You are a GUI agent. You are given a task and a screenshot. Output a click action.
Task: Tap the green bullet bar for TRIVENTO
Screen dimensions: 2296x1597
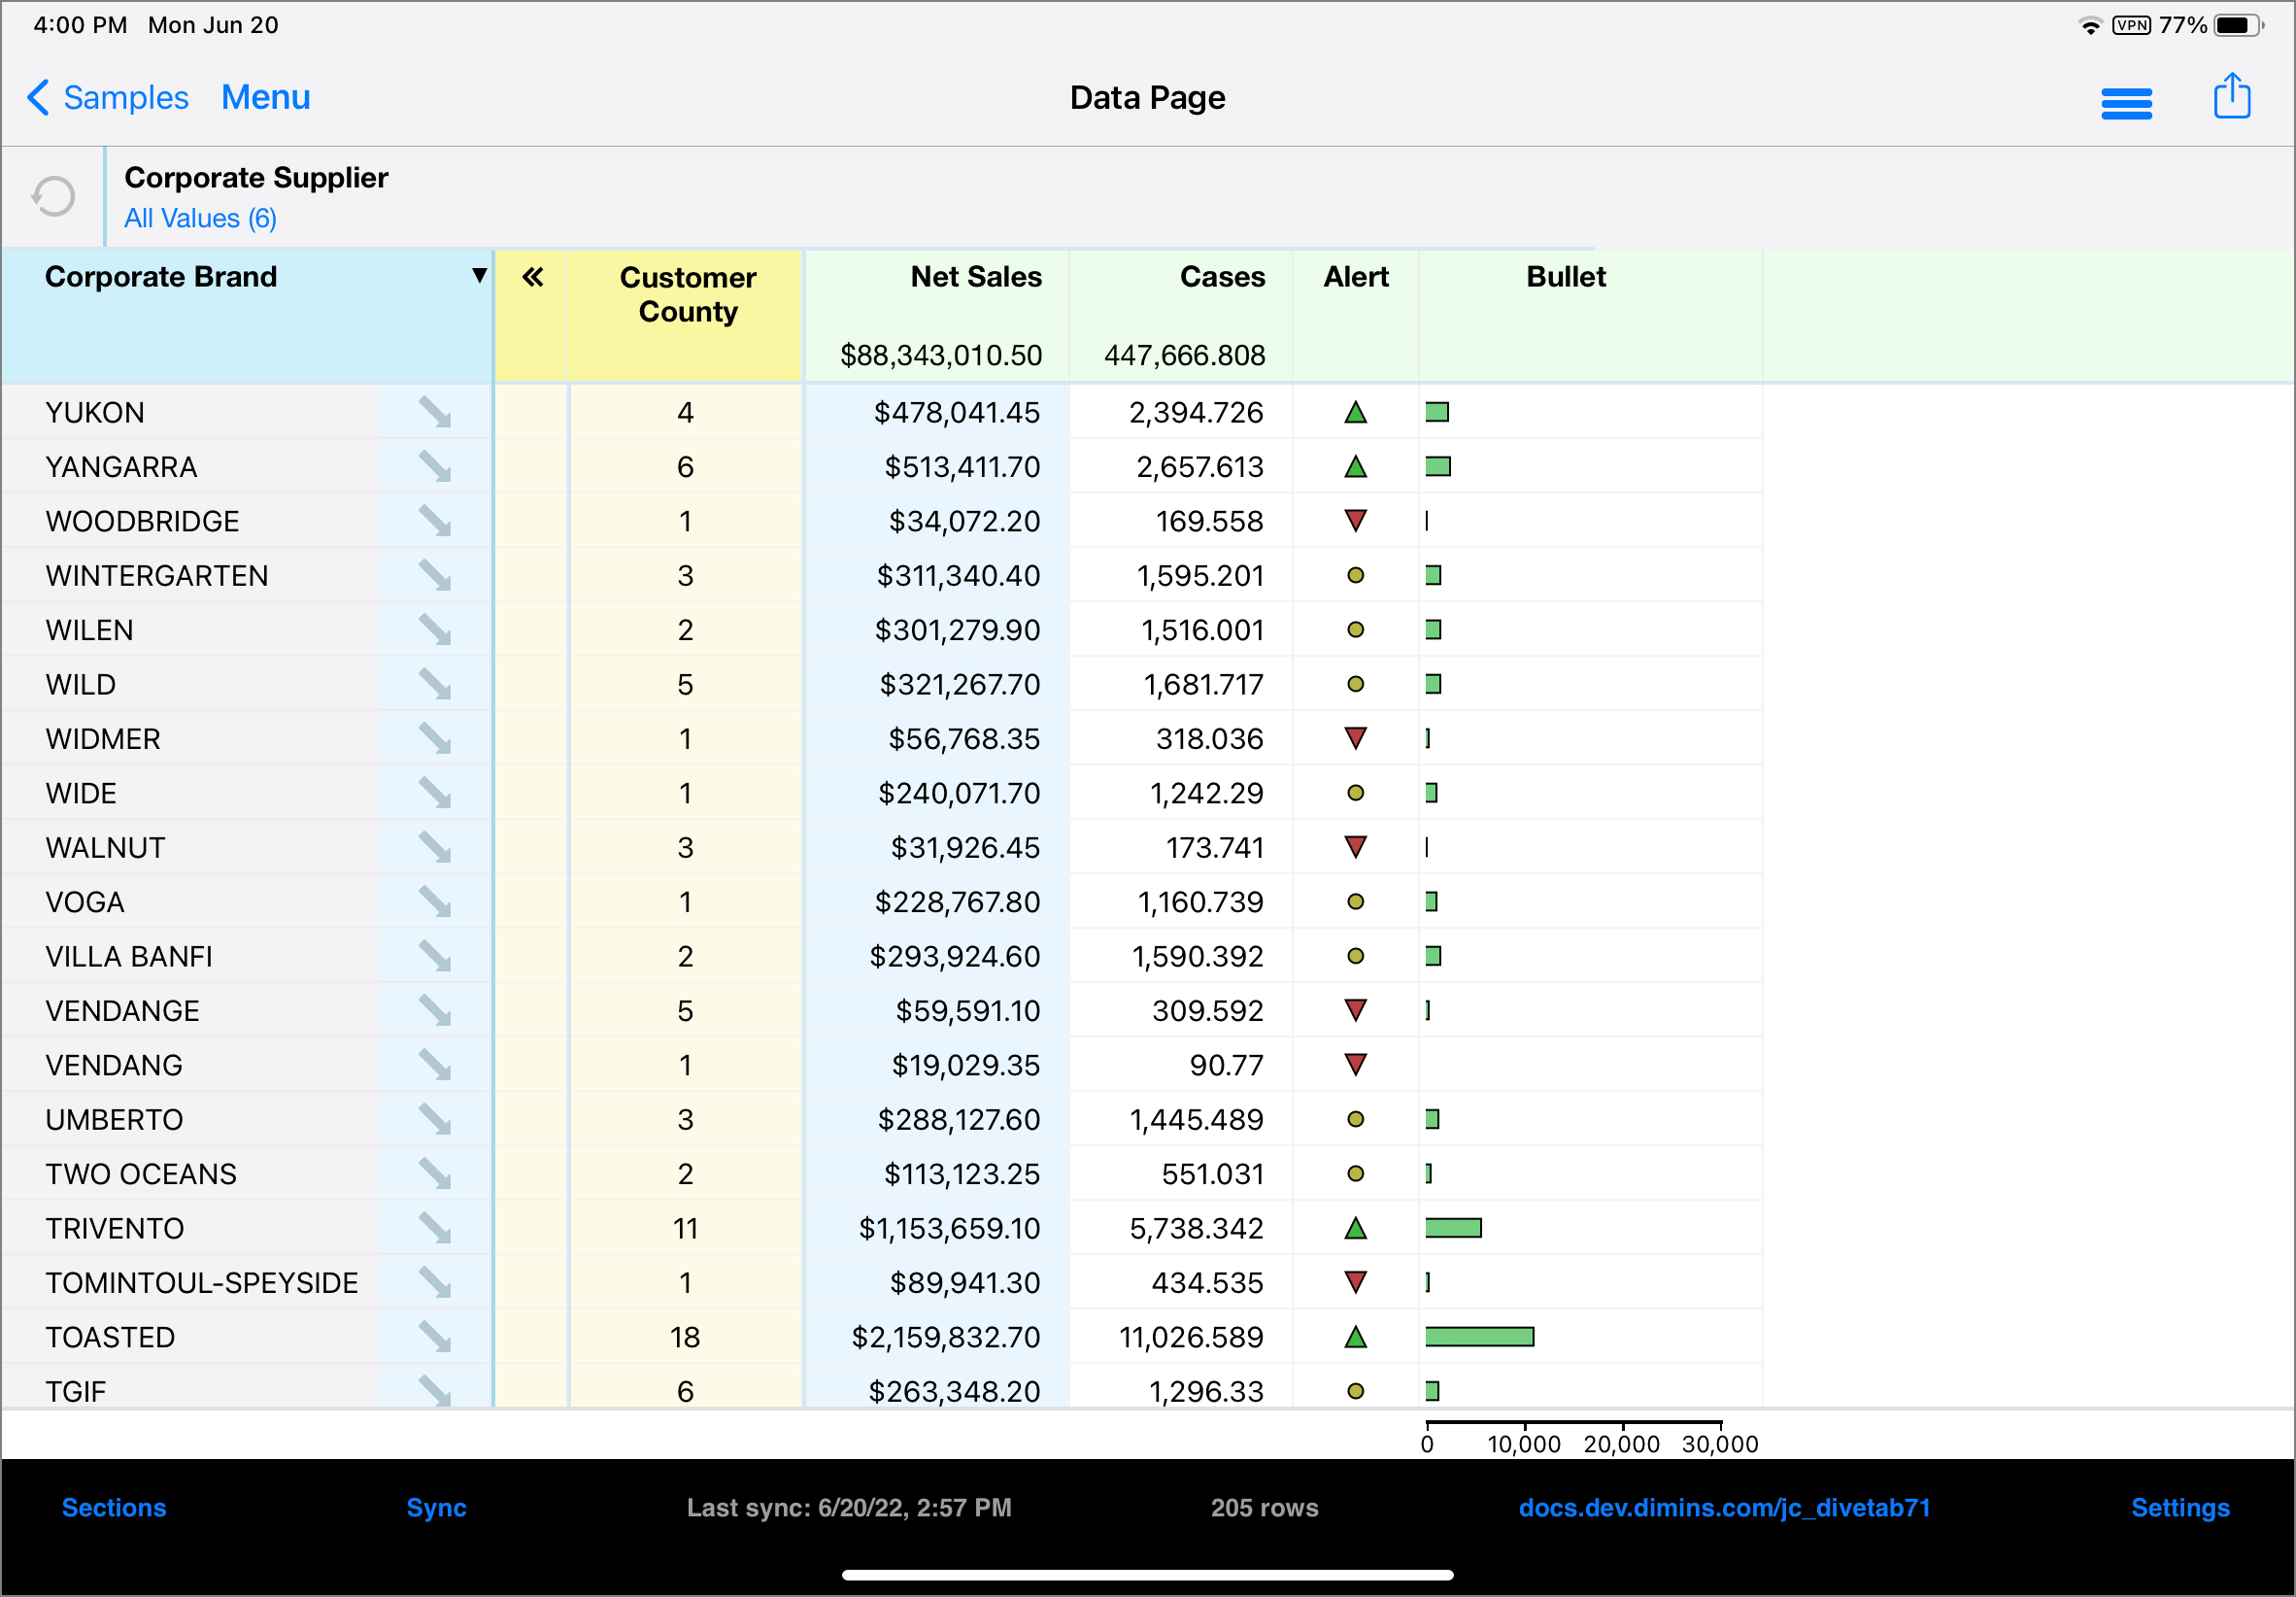[1453, 1228]
